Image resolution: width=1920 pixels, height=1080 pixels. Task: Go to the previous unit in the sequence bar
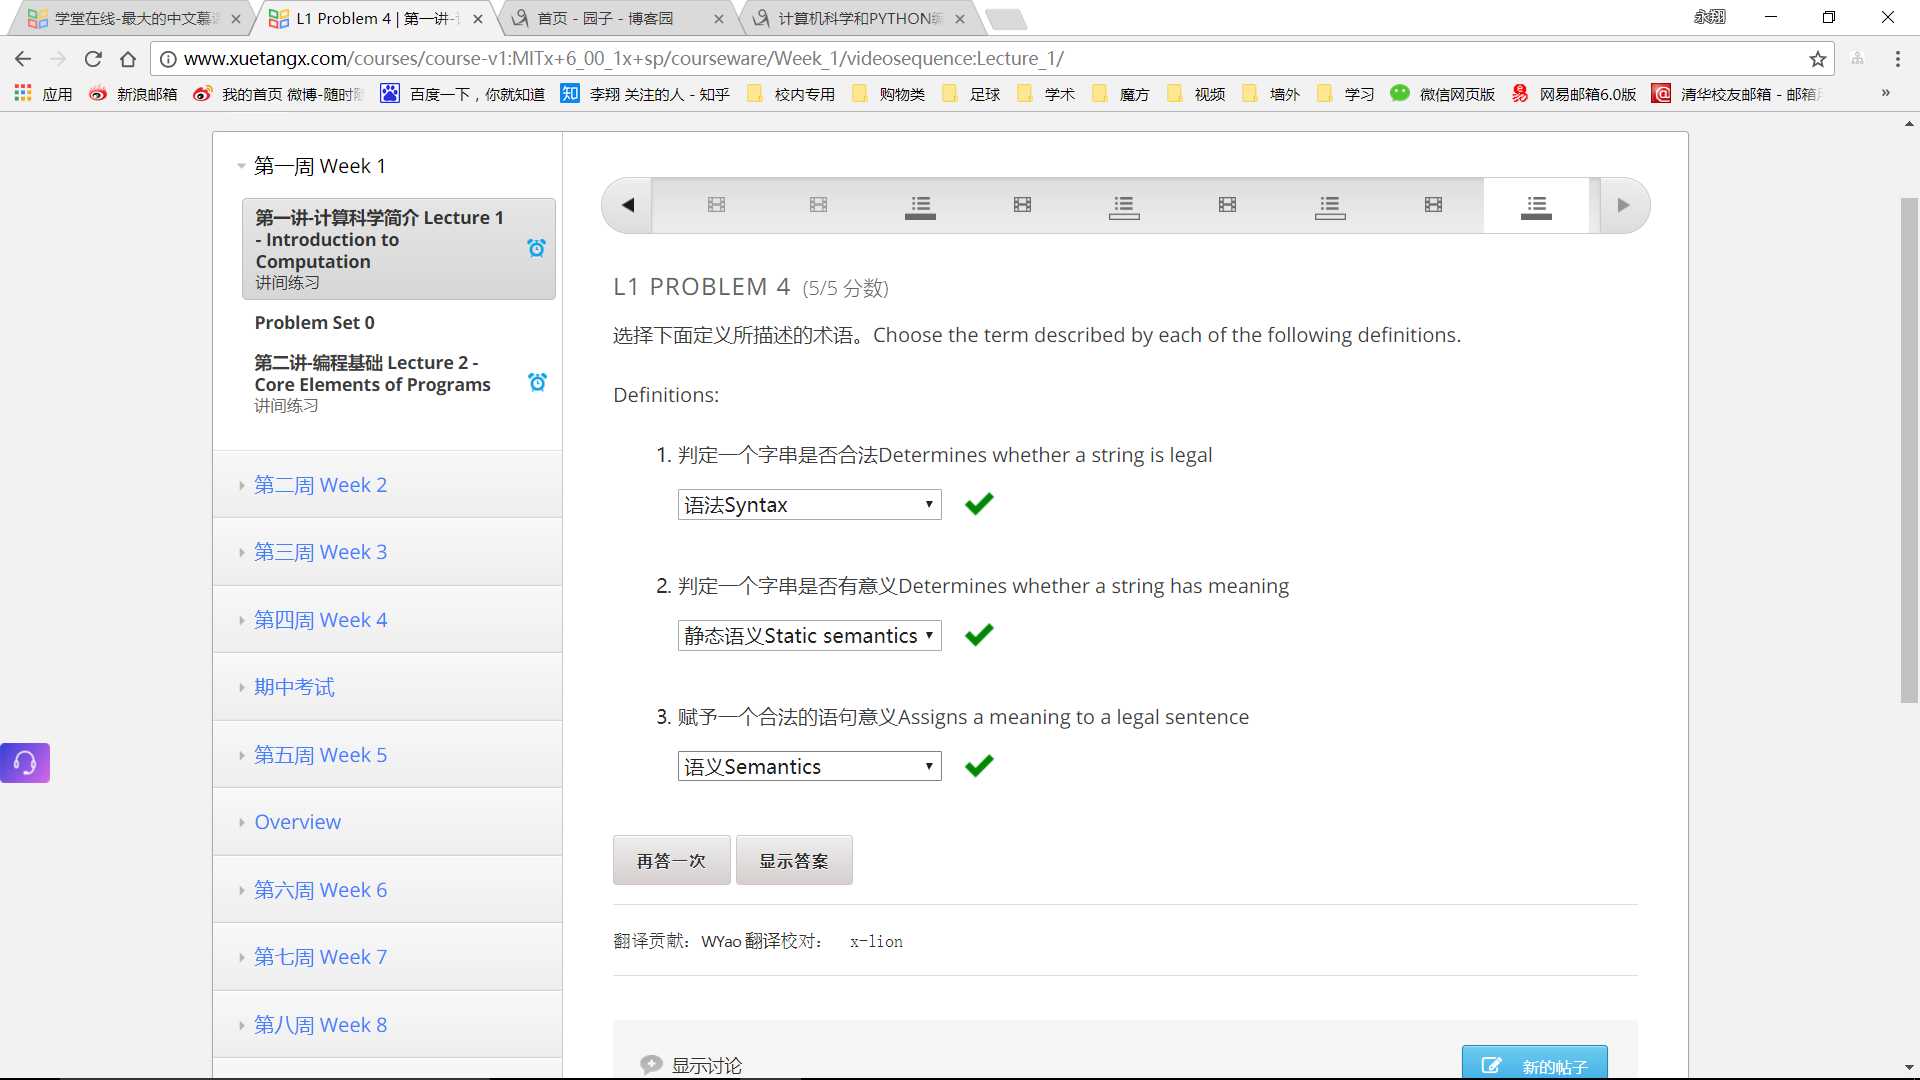tap(628, 205)
